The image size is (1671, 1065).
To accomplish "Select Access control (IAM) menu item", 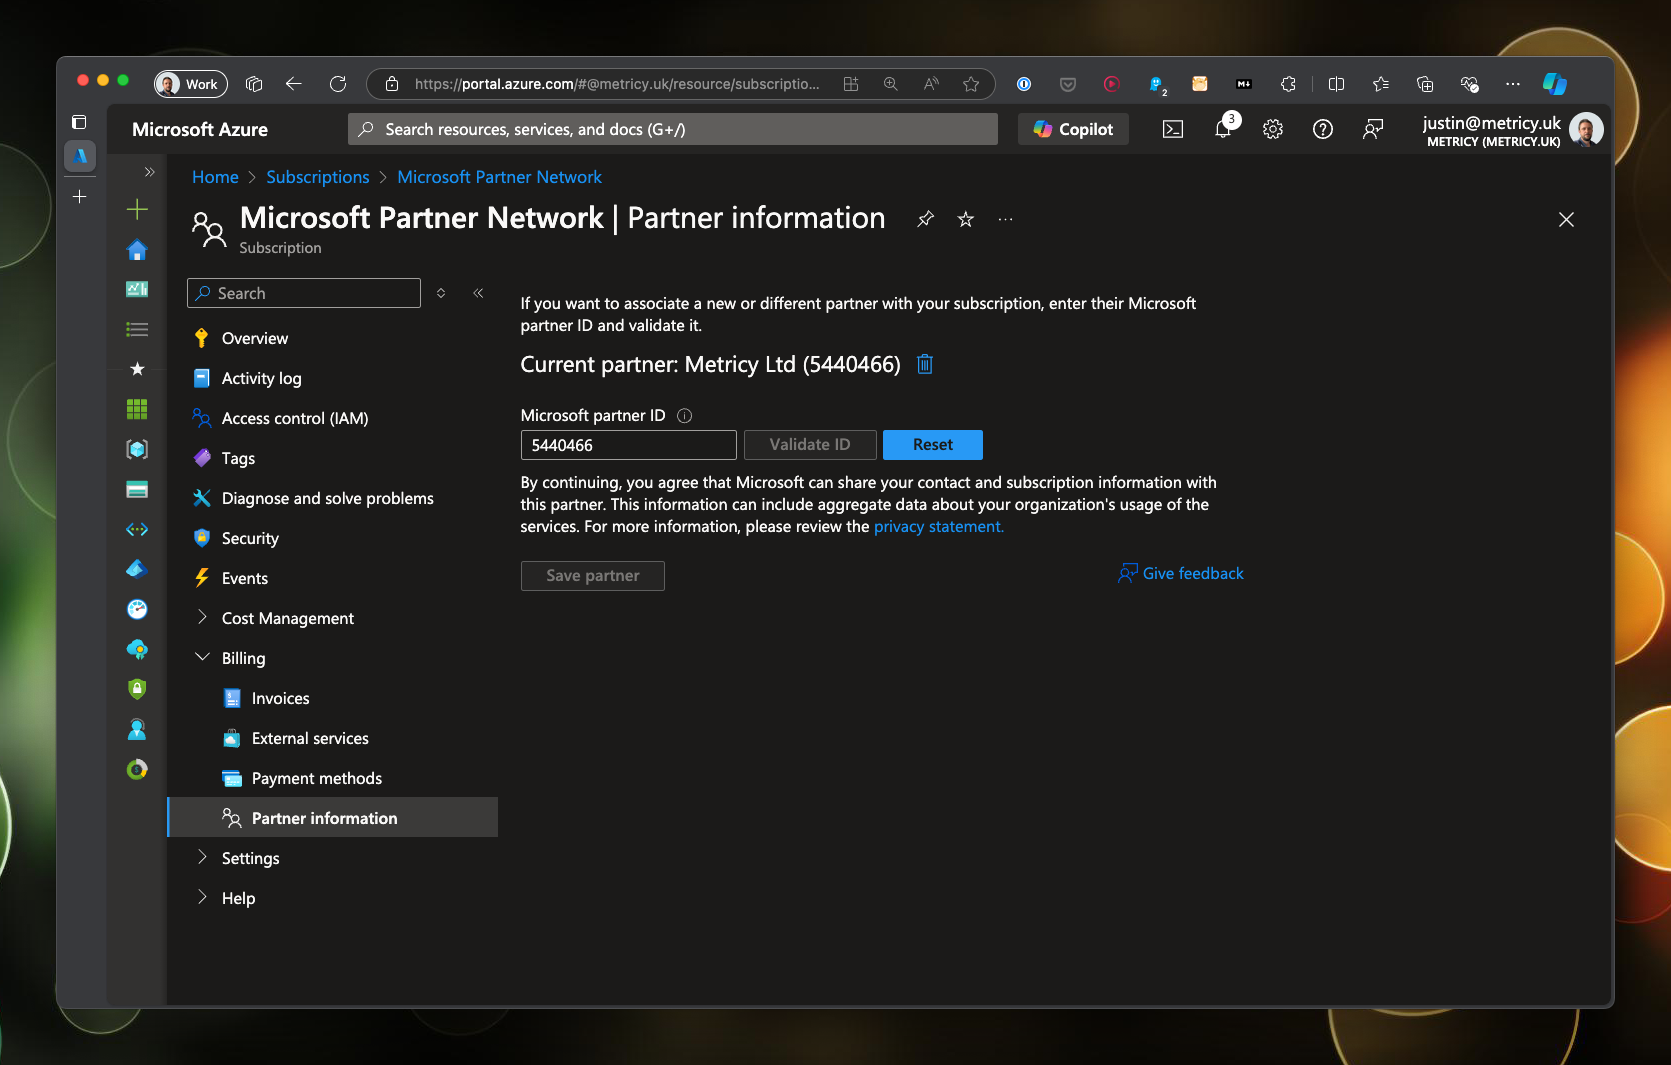I will coord(294,418).
